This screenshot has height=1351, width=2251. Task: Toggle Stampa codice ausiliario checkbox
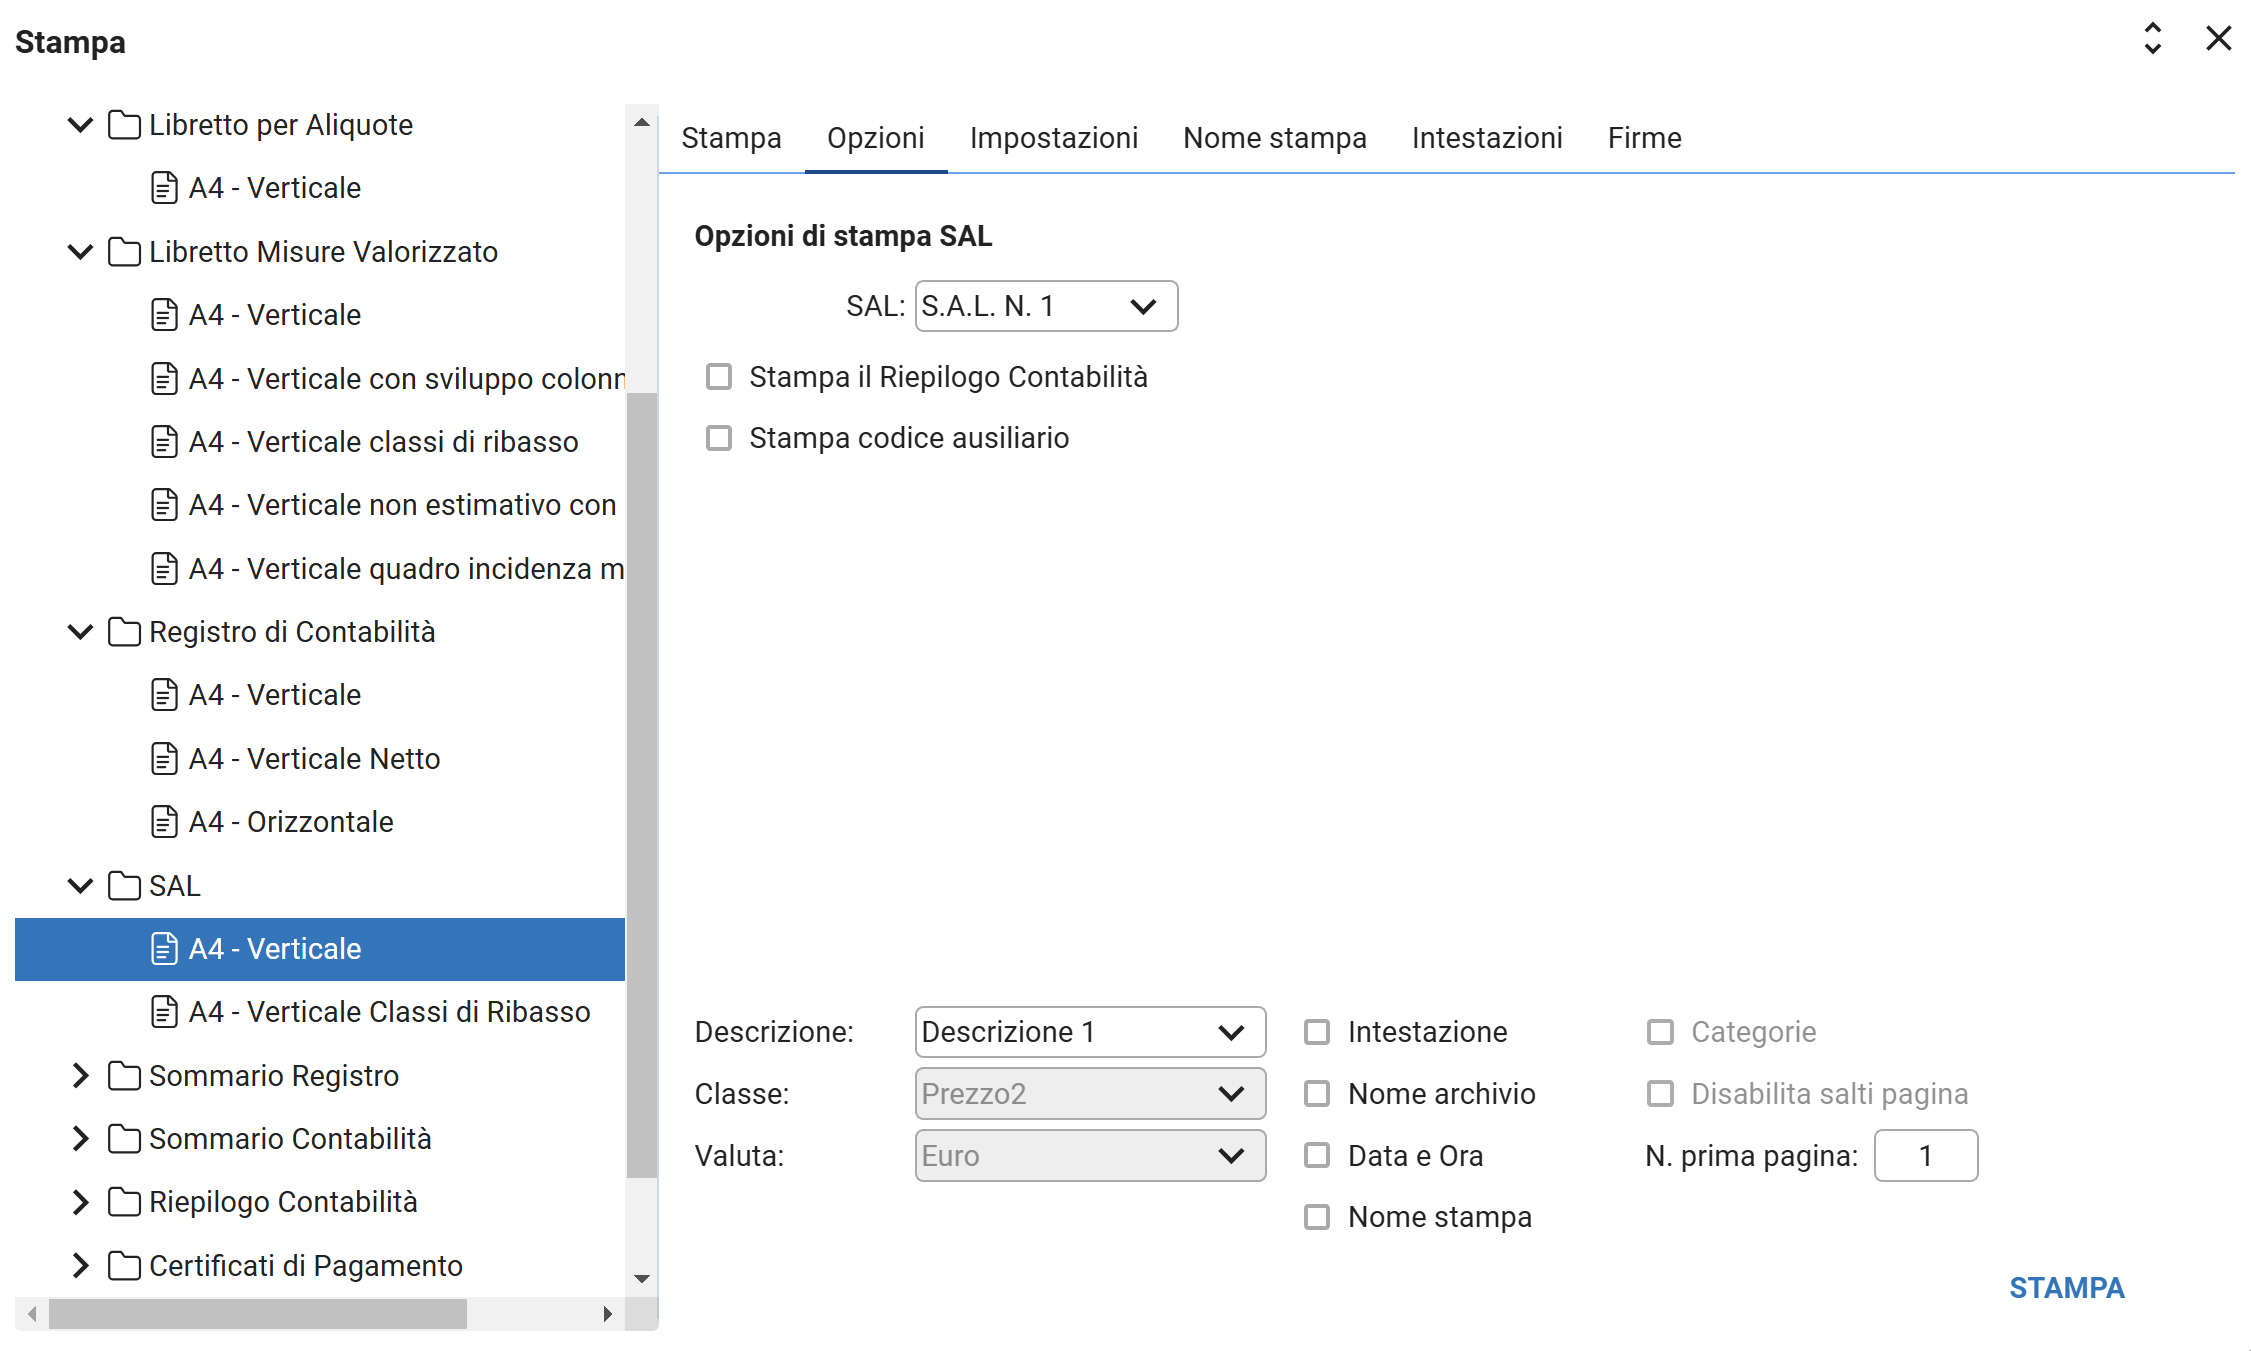pyautogui.click(x=719, y=438)
